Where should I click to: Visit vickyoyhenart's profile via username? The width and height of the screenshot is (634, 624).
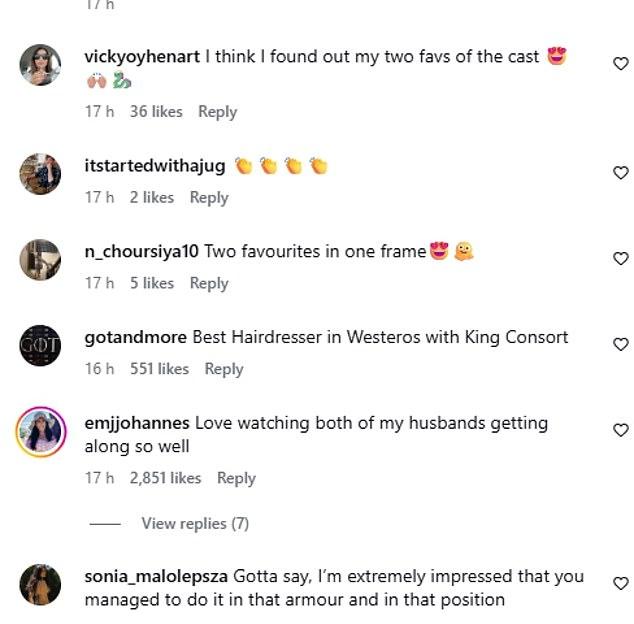(142, 57)
